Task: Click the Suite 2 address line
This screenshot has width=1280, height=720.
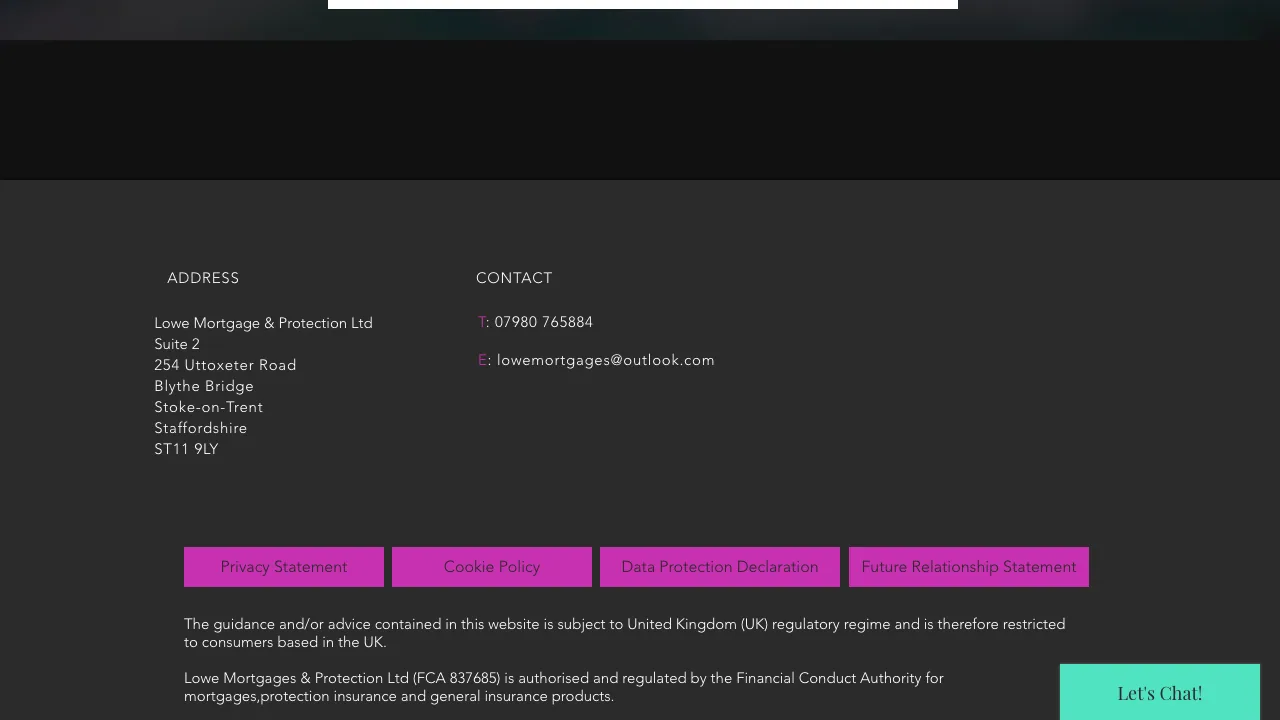Action: pyautogui.click(x=177, y=344)
